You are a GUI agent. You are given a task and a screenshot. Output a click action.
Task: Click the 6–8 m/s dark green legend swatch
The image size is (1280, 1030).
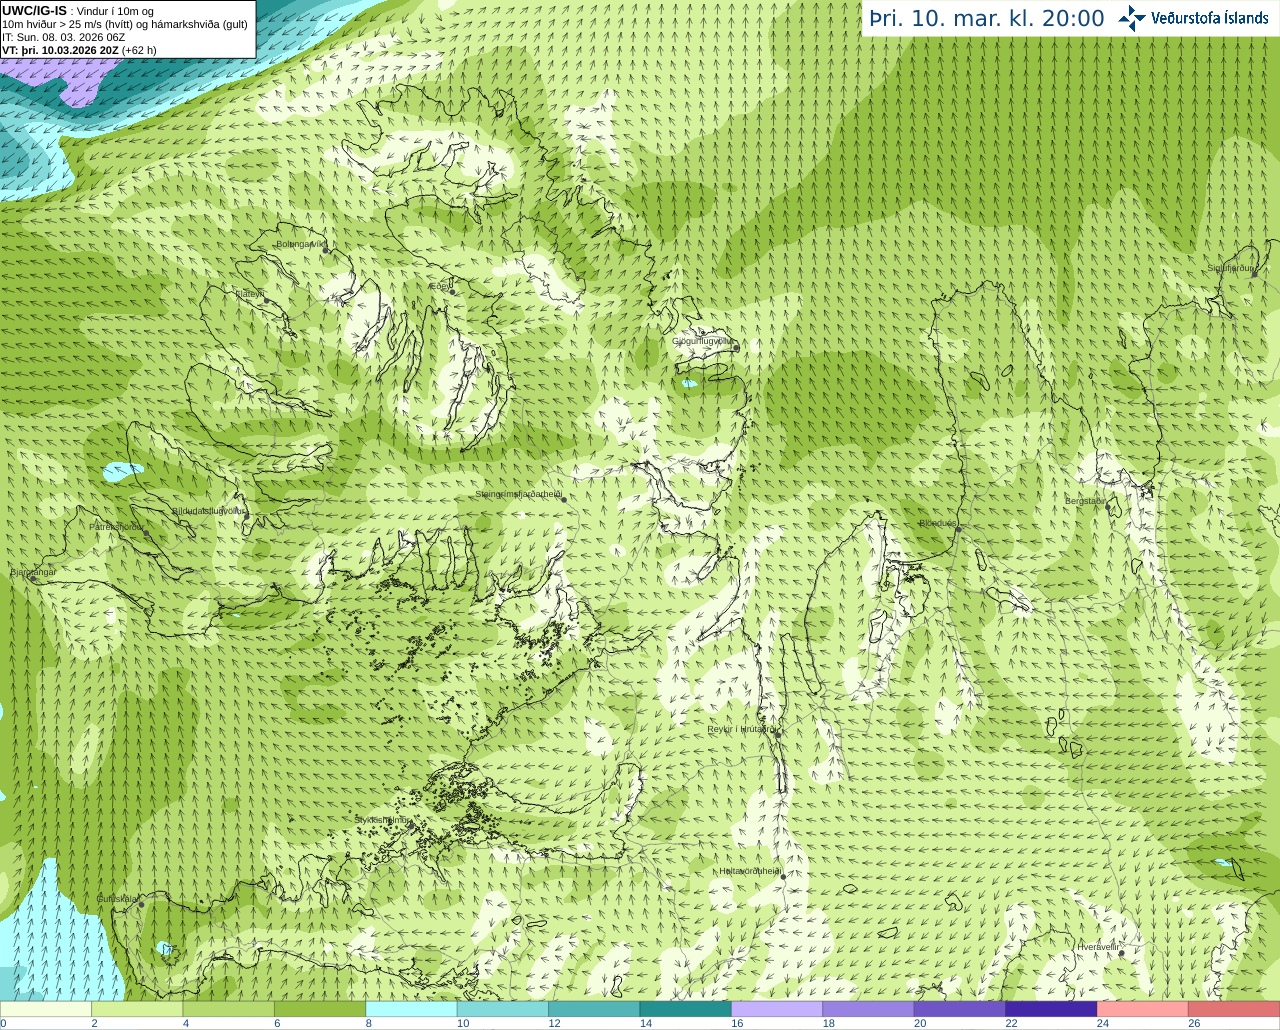click(320, 1009)
